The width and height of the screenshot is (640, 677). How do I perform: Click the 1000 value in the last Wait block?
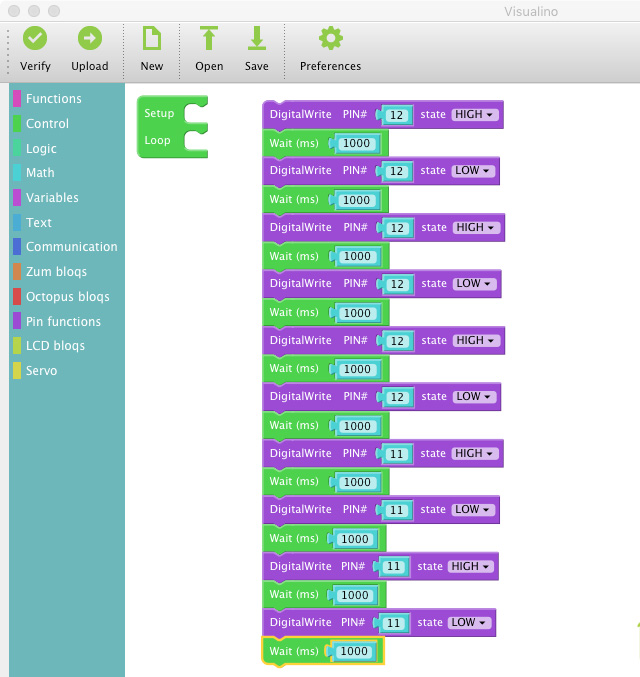355,651
